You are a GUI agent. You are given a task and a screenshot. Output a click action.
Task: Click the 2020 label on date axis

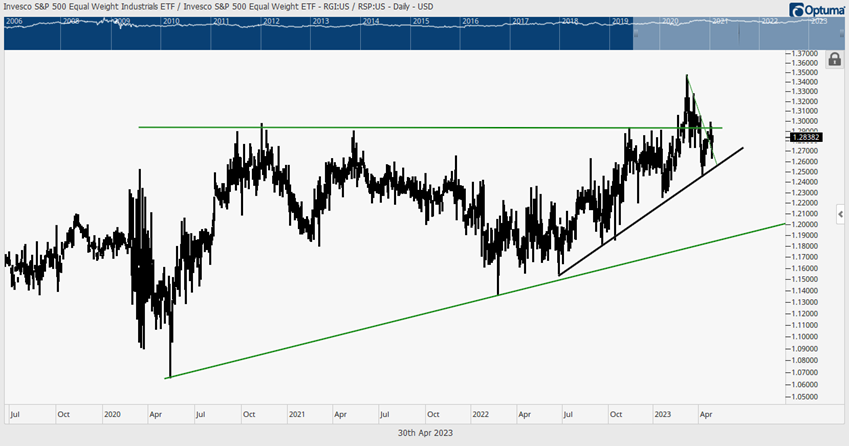[112, 415]
